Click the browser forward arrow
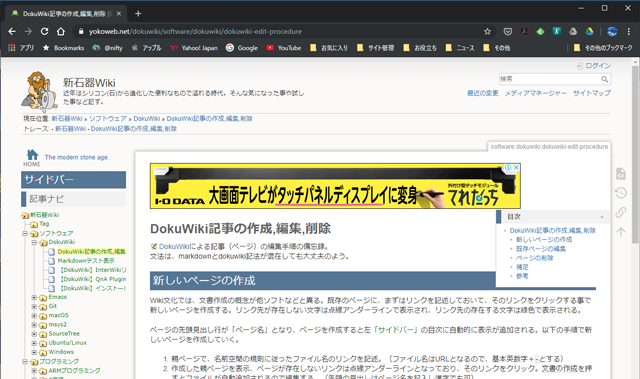Screen dimensions: 640x379 pos(28,31)
